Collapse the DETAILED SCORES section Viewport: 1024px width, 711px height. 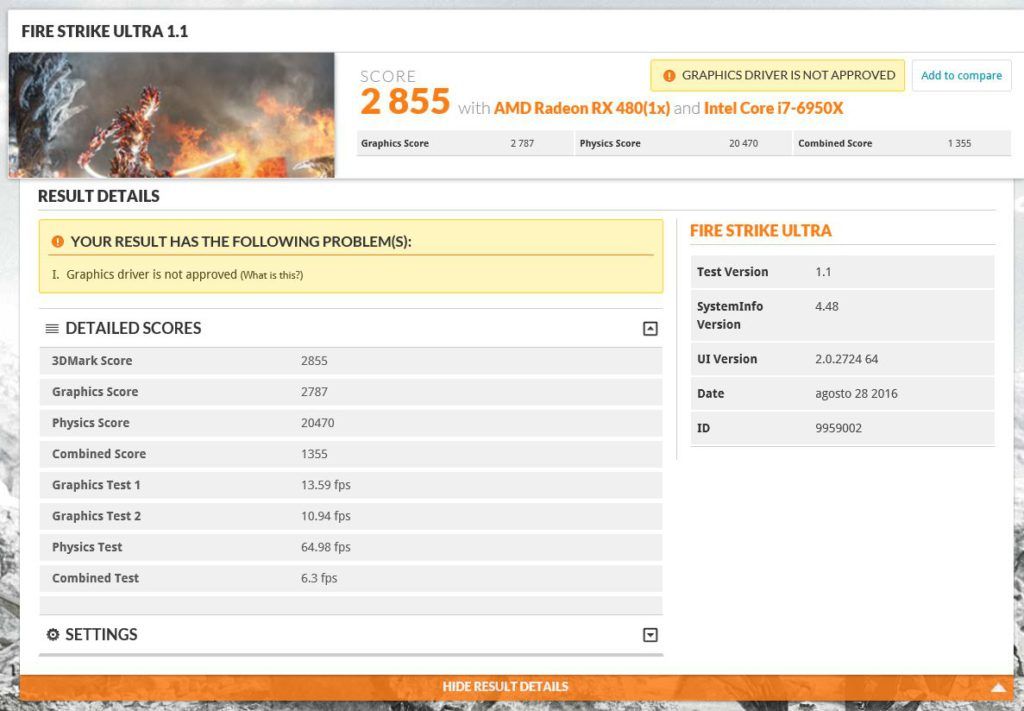tap(650, 328)
